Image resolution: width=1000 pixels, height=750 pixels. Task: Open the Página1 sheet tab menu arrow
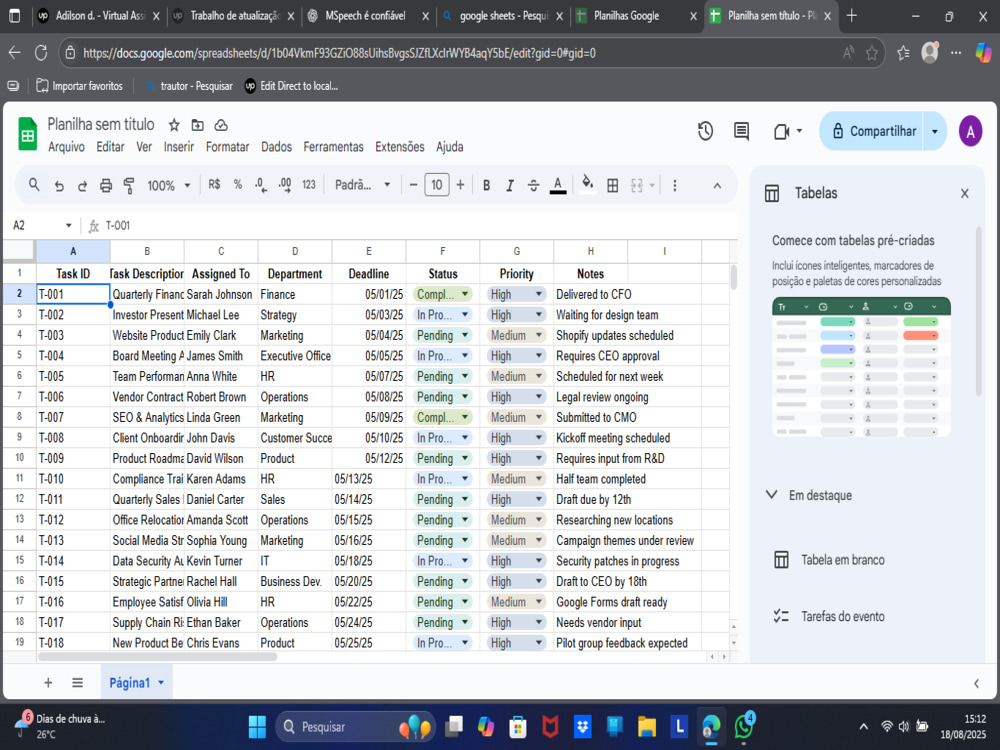click(x=161, y=682)
